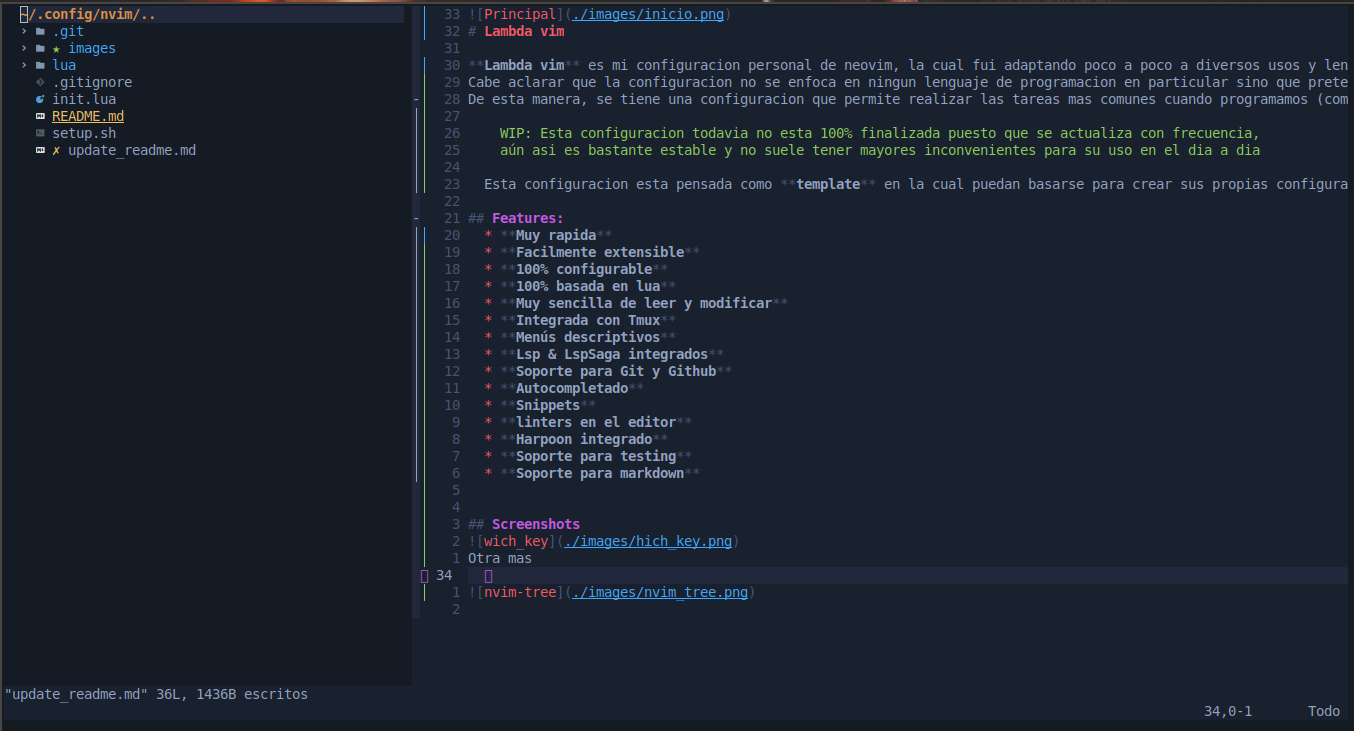Click the images folder icon
The width and height of the screenshot is (1354, 731).
pos(40,48)
